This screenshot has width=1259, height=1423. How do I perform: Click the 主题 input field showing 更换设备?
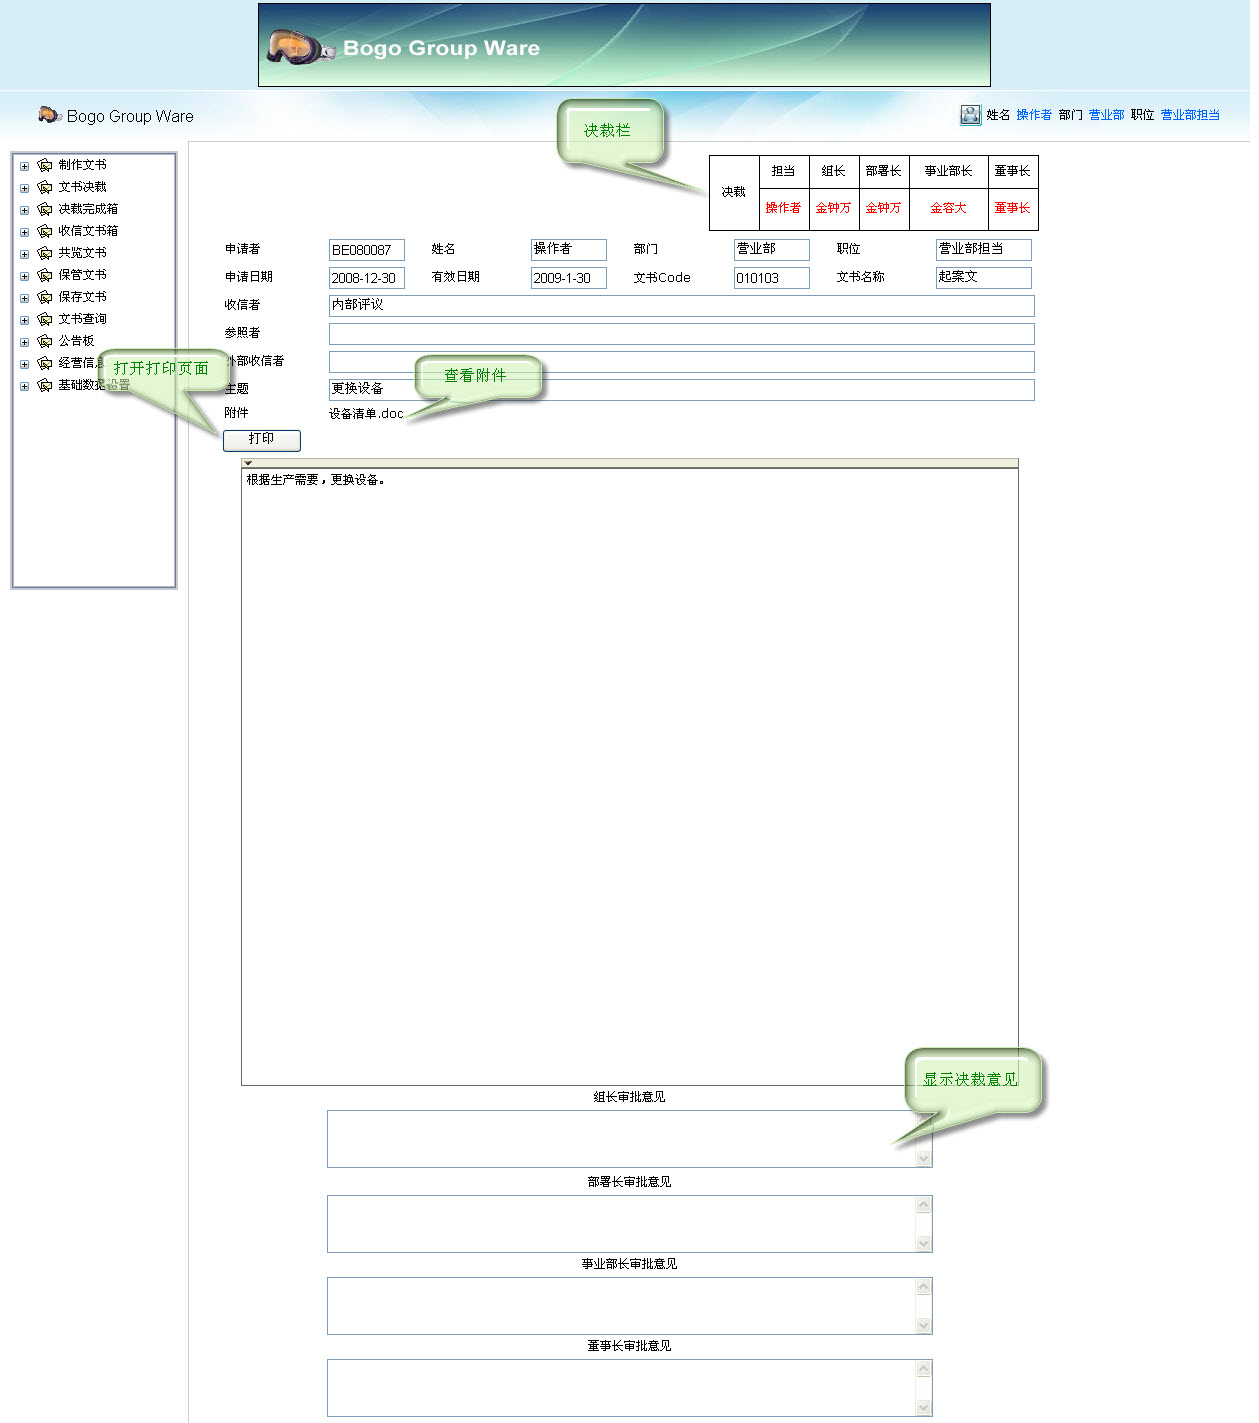tap(680, 390)
